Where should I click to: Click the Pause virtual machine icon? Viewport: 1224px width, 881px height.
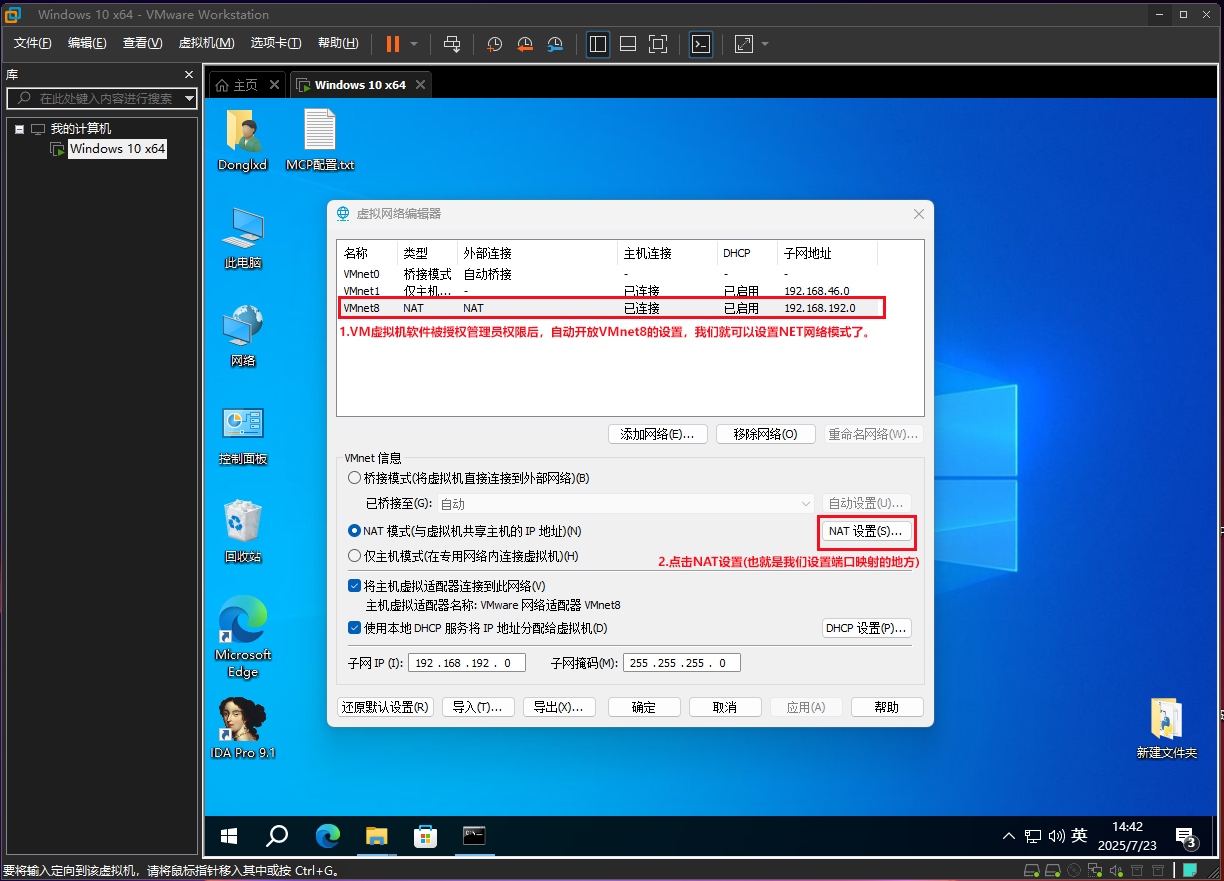pyautogui.click(x=392, y=44)
